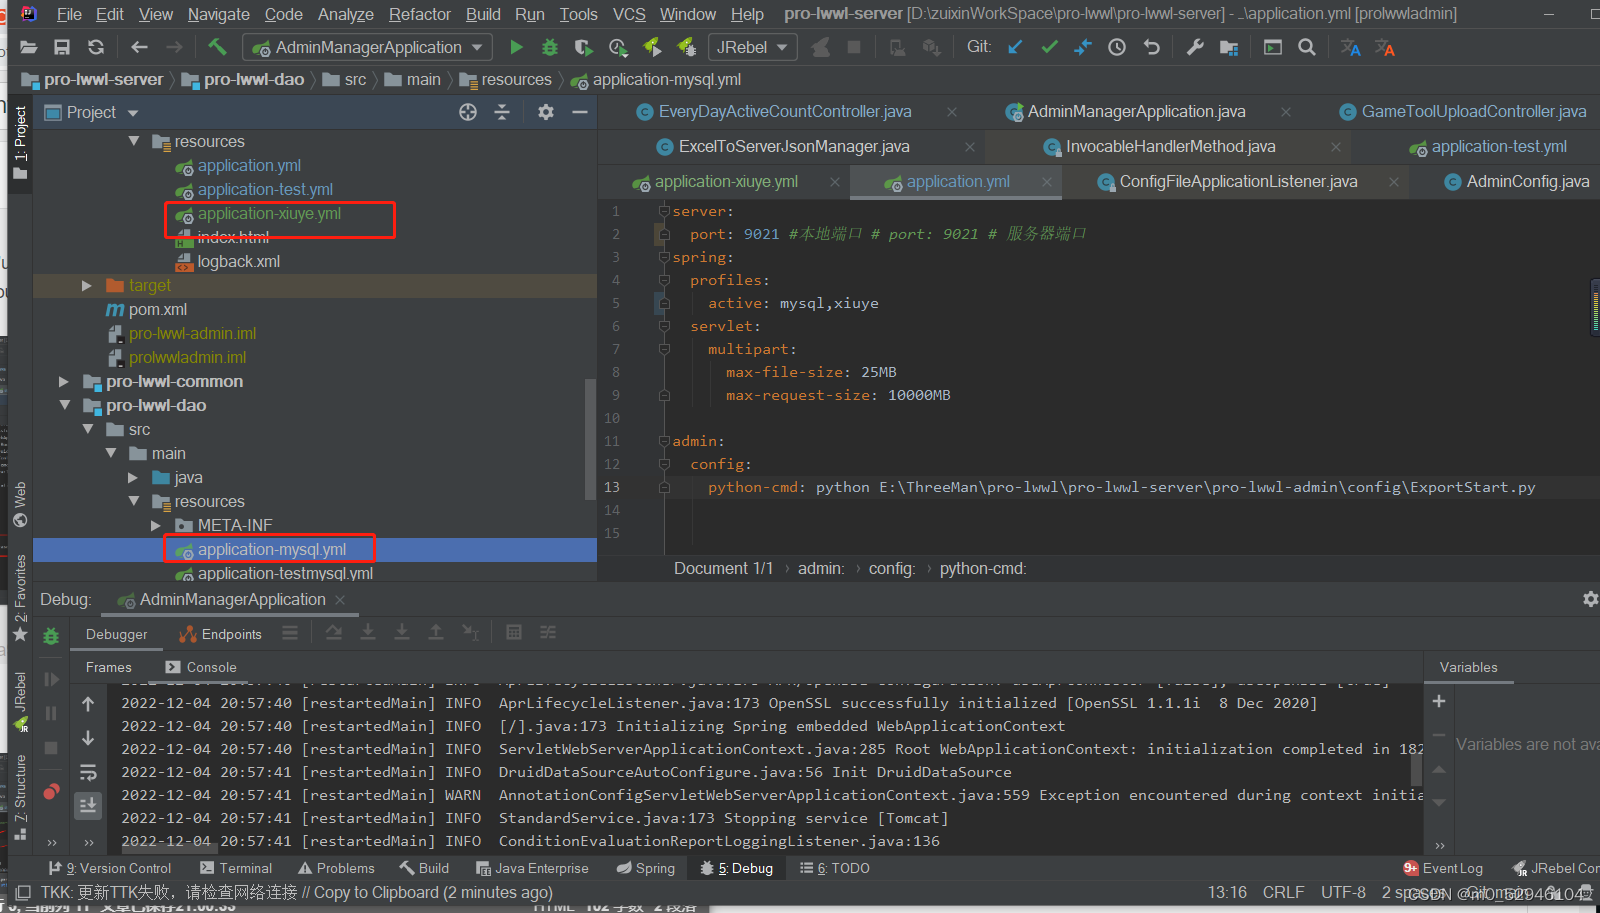The image size is (1600, 913).
Task: Synchronize files with the refresh icon
Action: (96, 47)
